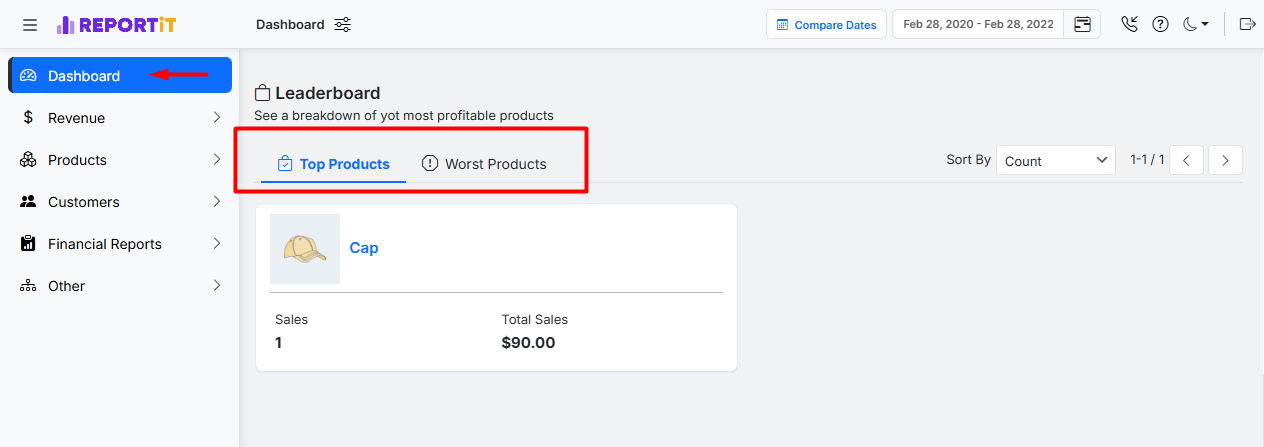Open the dark mode theme dropdown
The image size is (1264, 447).
1196,25
